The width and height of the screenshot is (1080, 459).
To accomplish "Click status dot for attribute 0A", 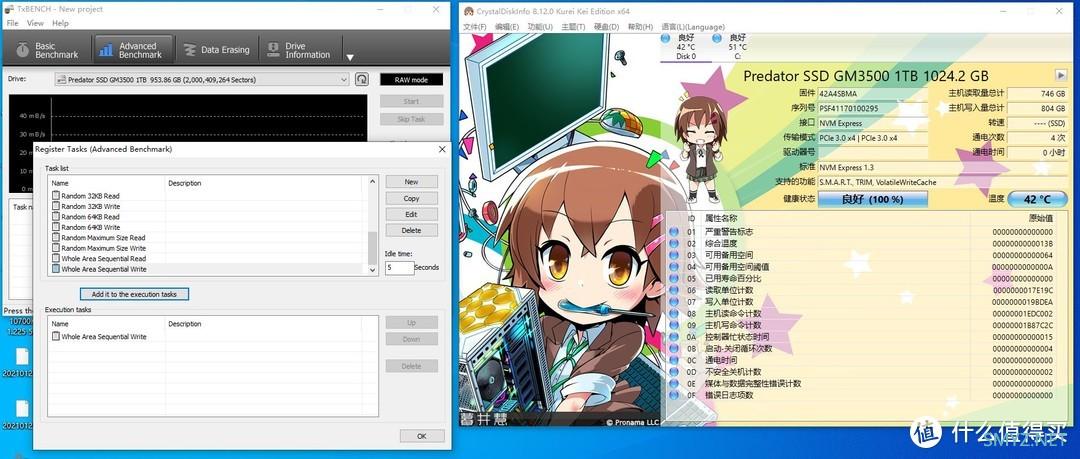I will coord(674,337).
